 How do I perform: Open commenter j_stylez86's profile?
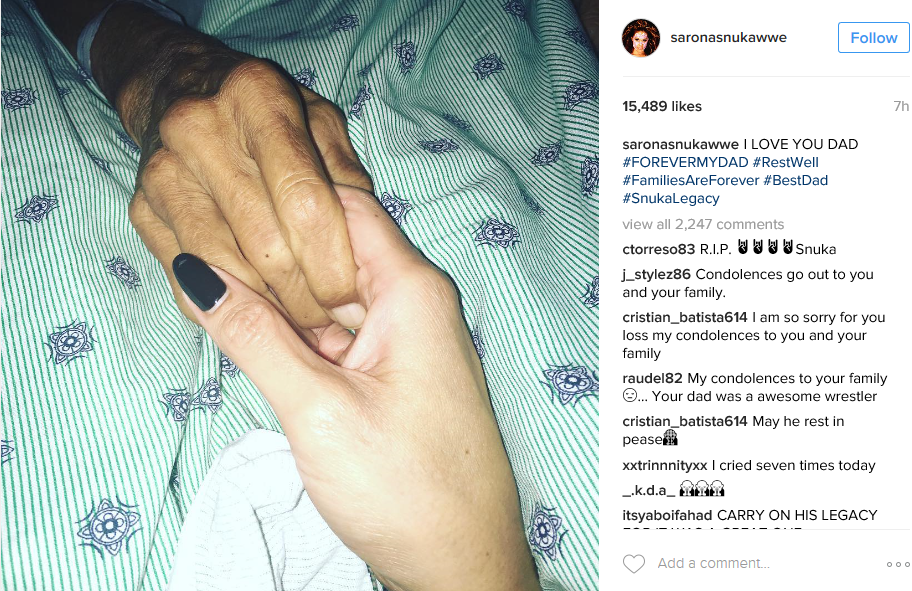tap(656, 274)
